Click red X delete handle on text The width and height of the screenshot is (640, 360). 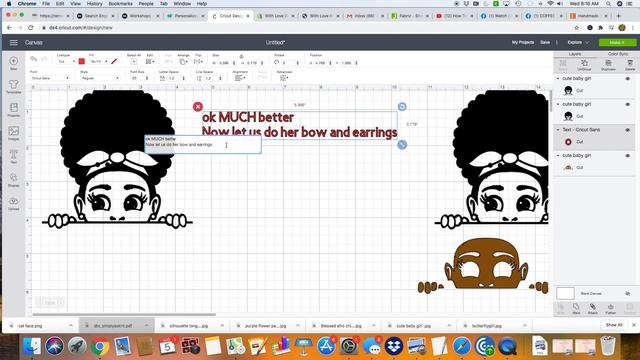198,107
